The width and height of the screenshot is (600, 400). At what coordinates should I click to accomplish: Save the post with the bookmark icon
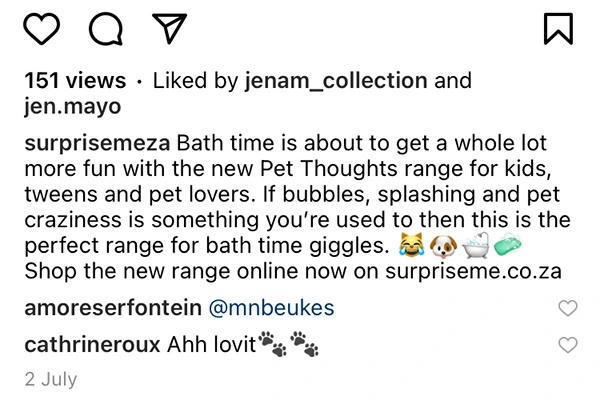click(557, 29)
